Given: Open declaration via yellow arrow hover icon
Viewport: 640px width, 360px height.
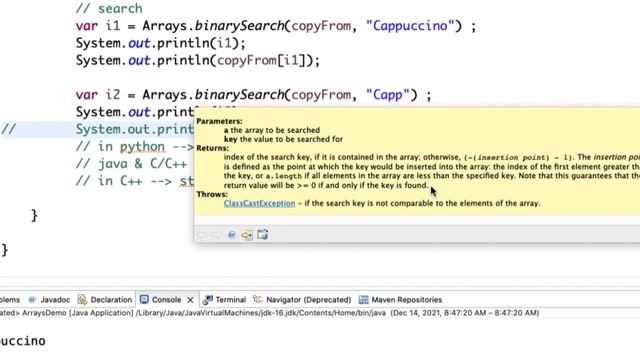Looking at the screenshot, I should (247, 235).
